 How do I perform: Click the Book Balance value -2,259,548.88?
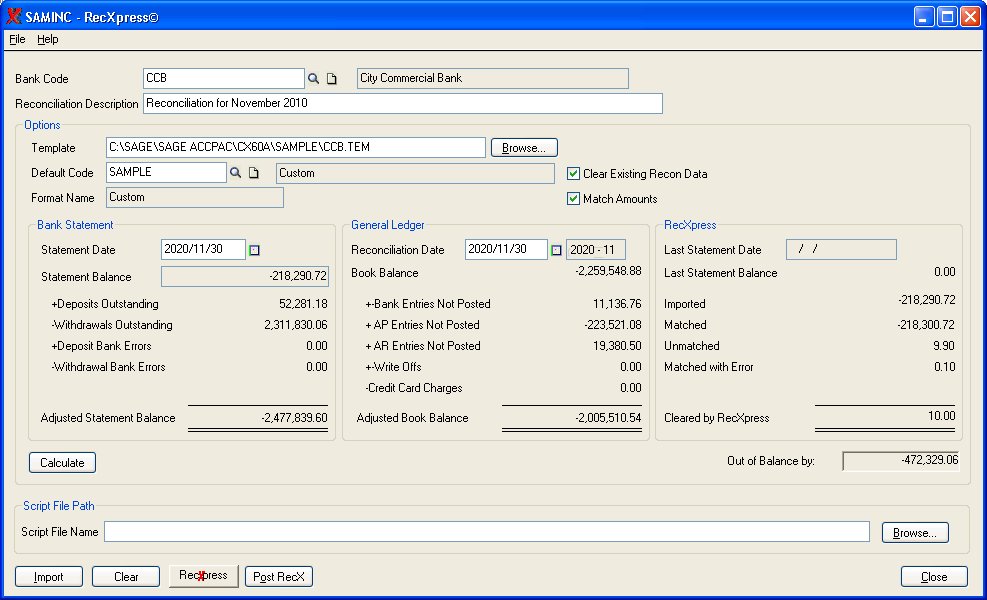pos(608,271)
